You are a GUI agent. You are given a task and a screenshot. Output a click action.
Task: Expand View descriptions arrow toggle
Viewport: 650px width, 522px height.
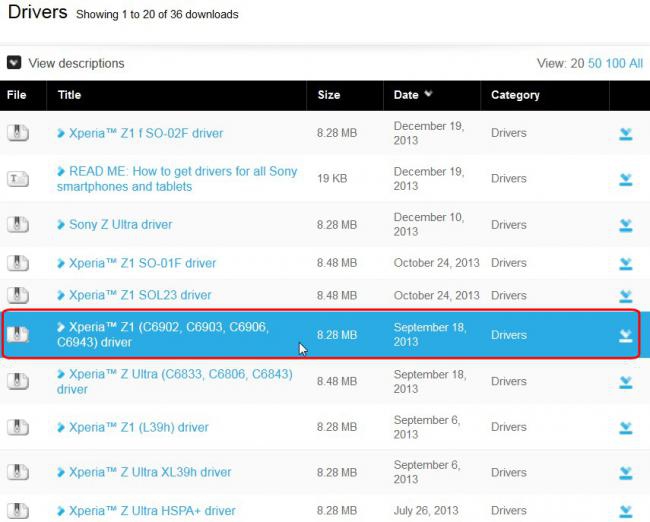tap(14, 63)
